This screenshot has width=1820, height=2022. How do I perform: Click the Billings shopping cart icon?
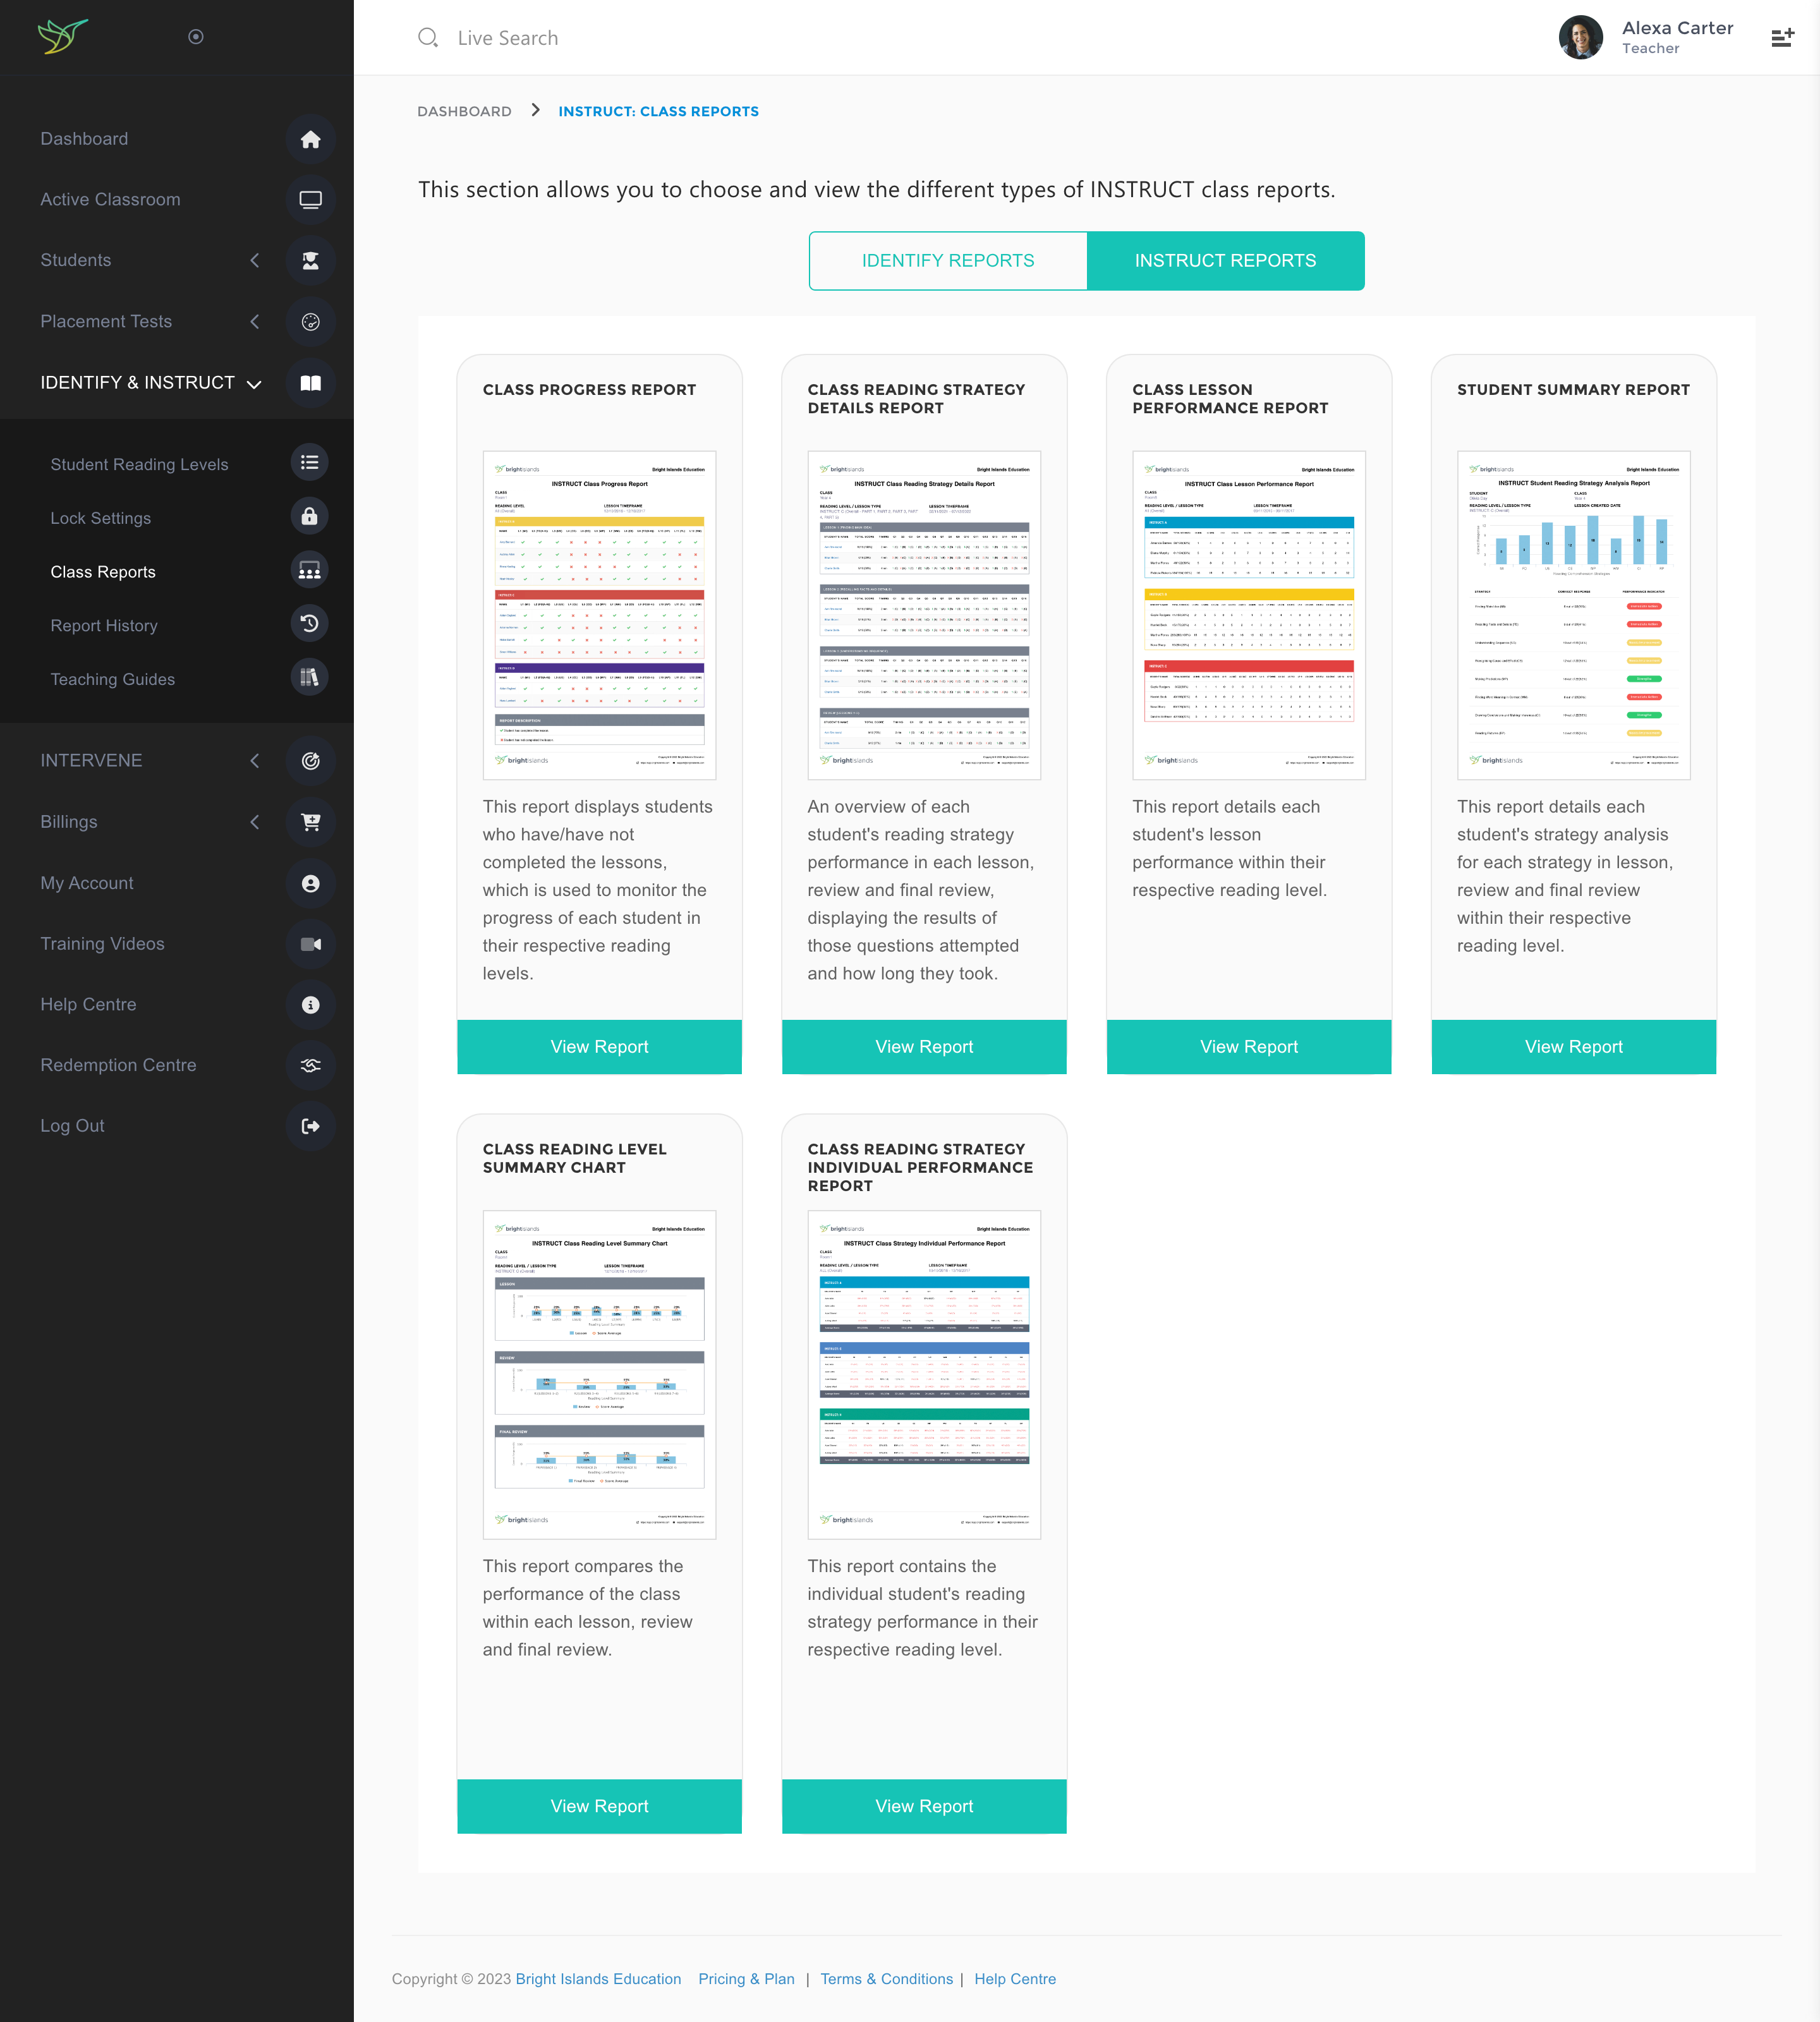click(310, 822)
